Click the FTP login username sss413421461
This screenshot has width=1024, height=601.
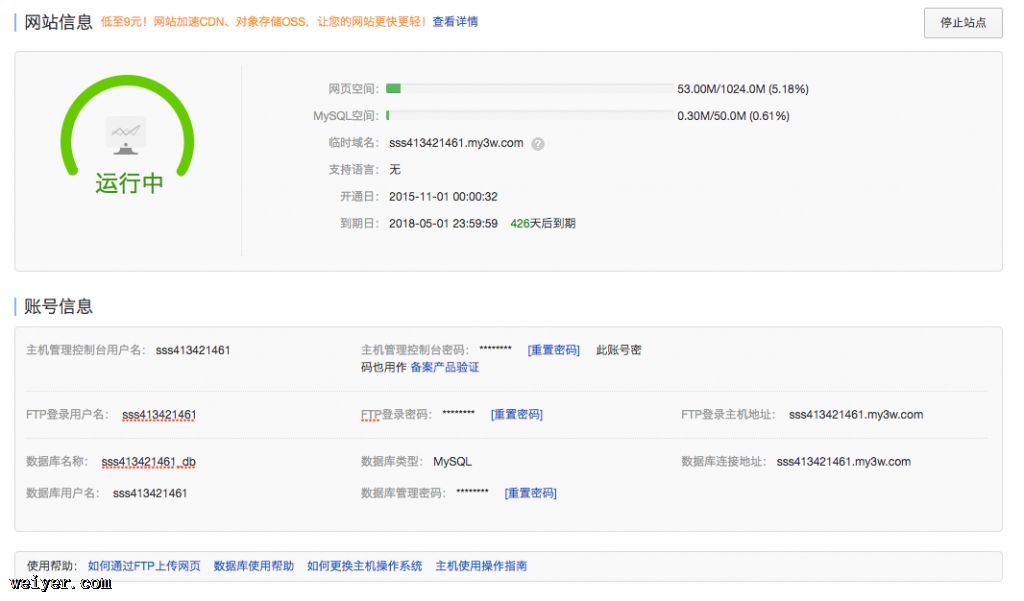point(159,415)
